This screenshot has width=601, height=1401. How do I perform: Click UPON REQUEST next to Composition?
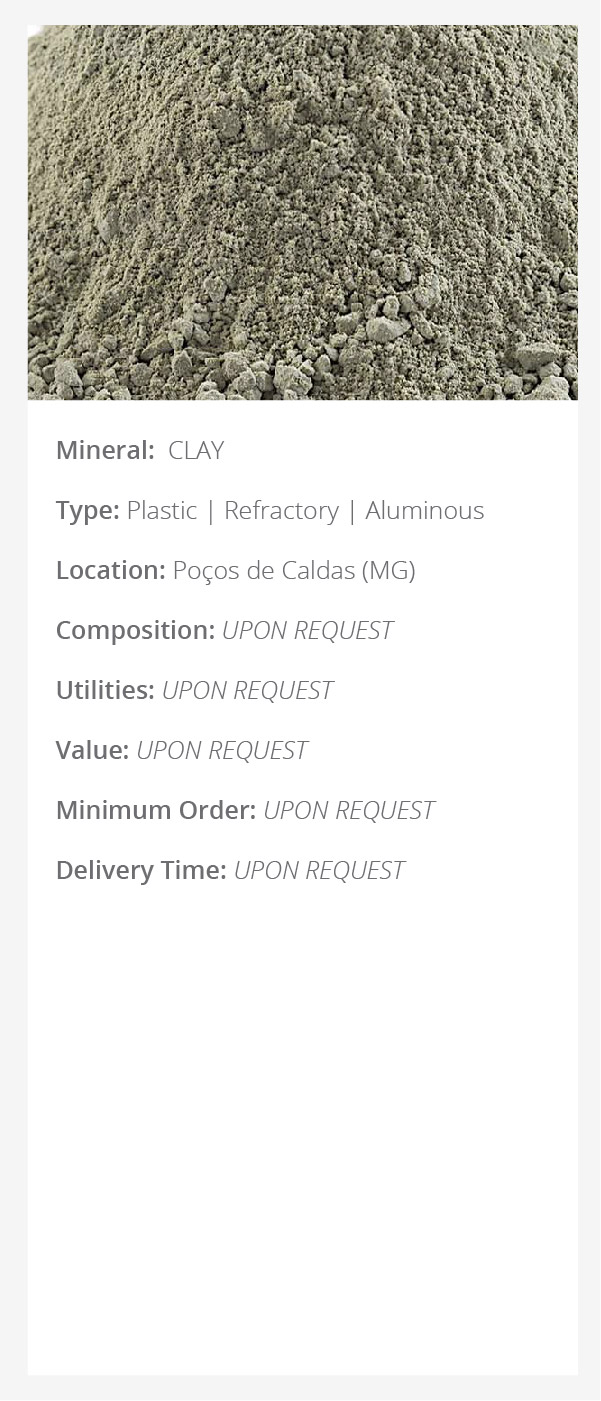click(308, 631)
